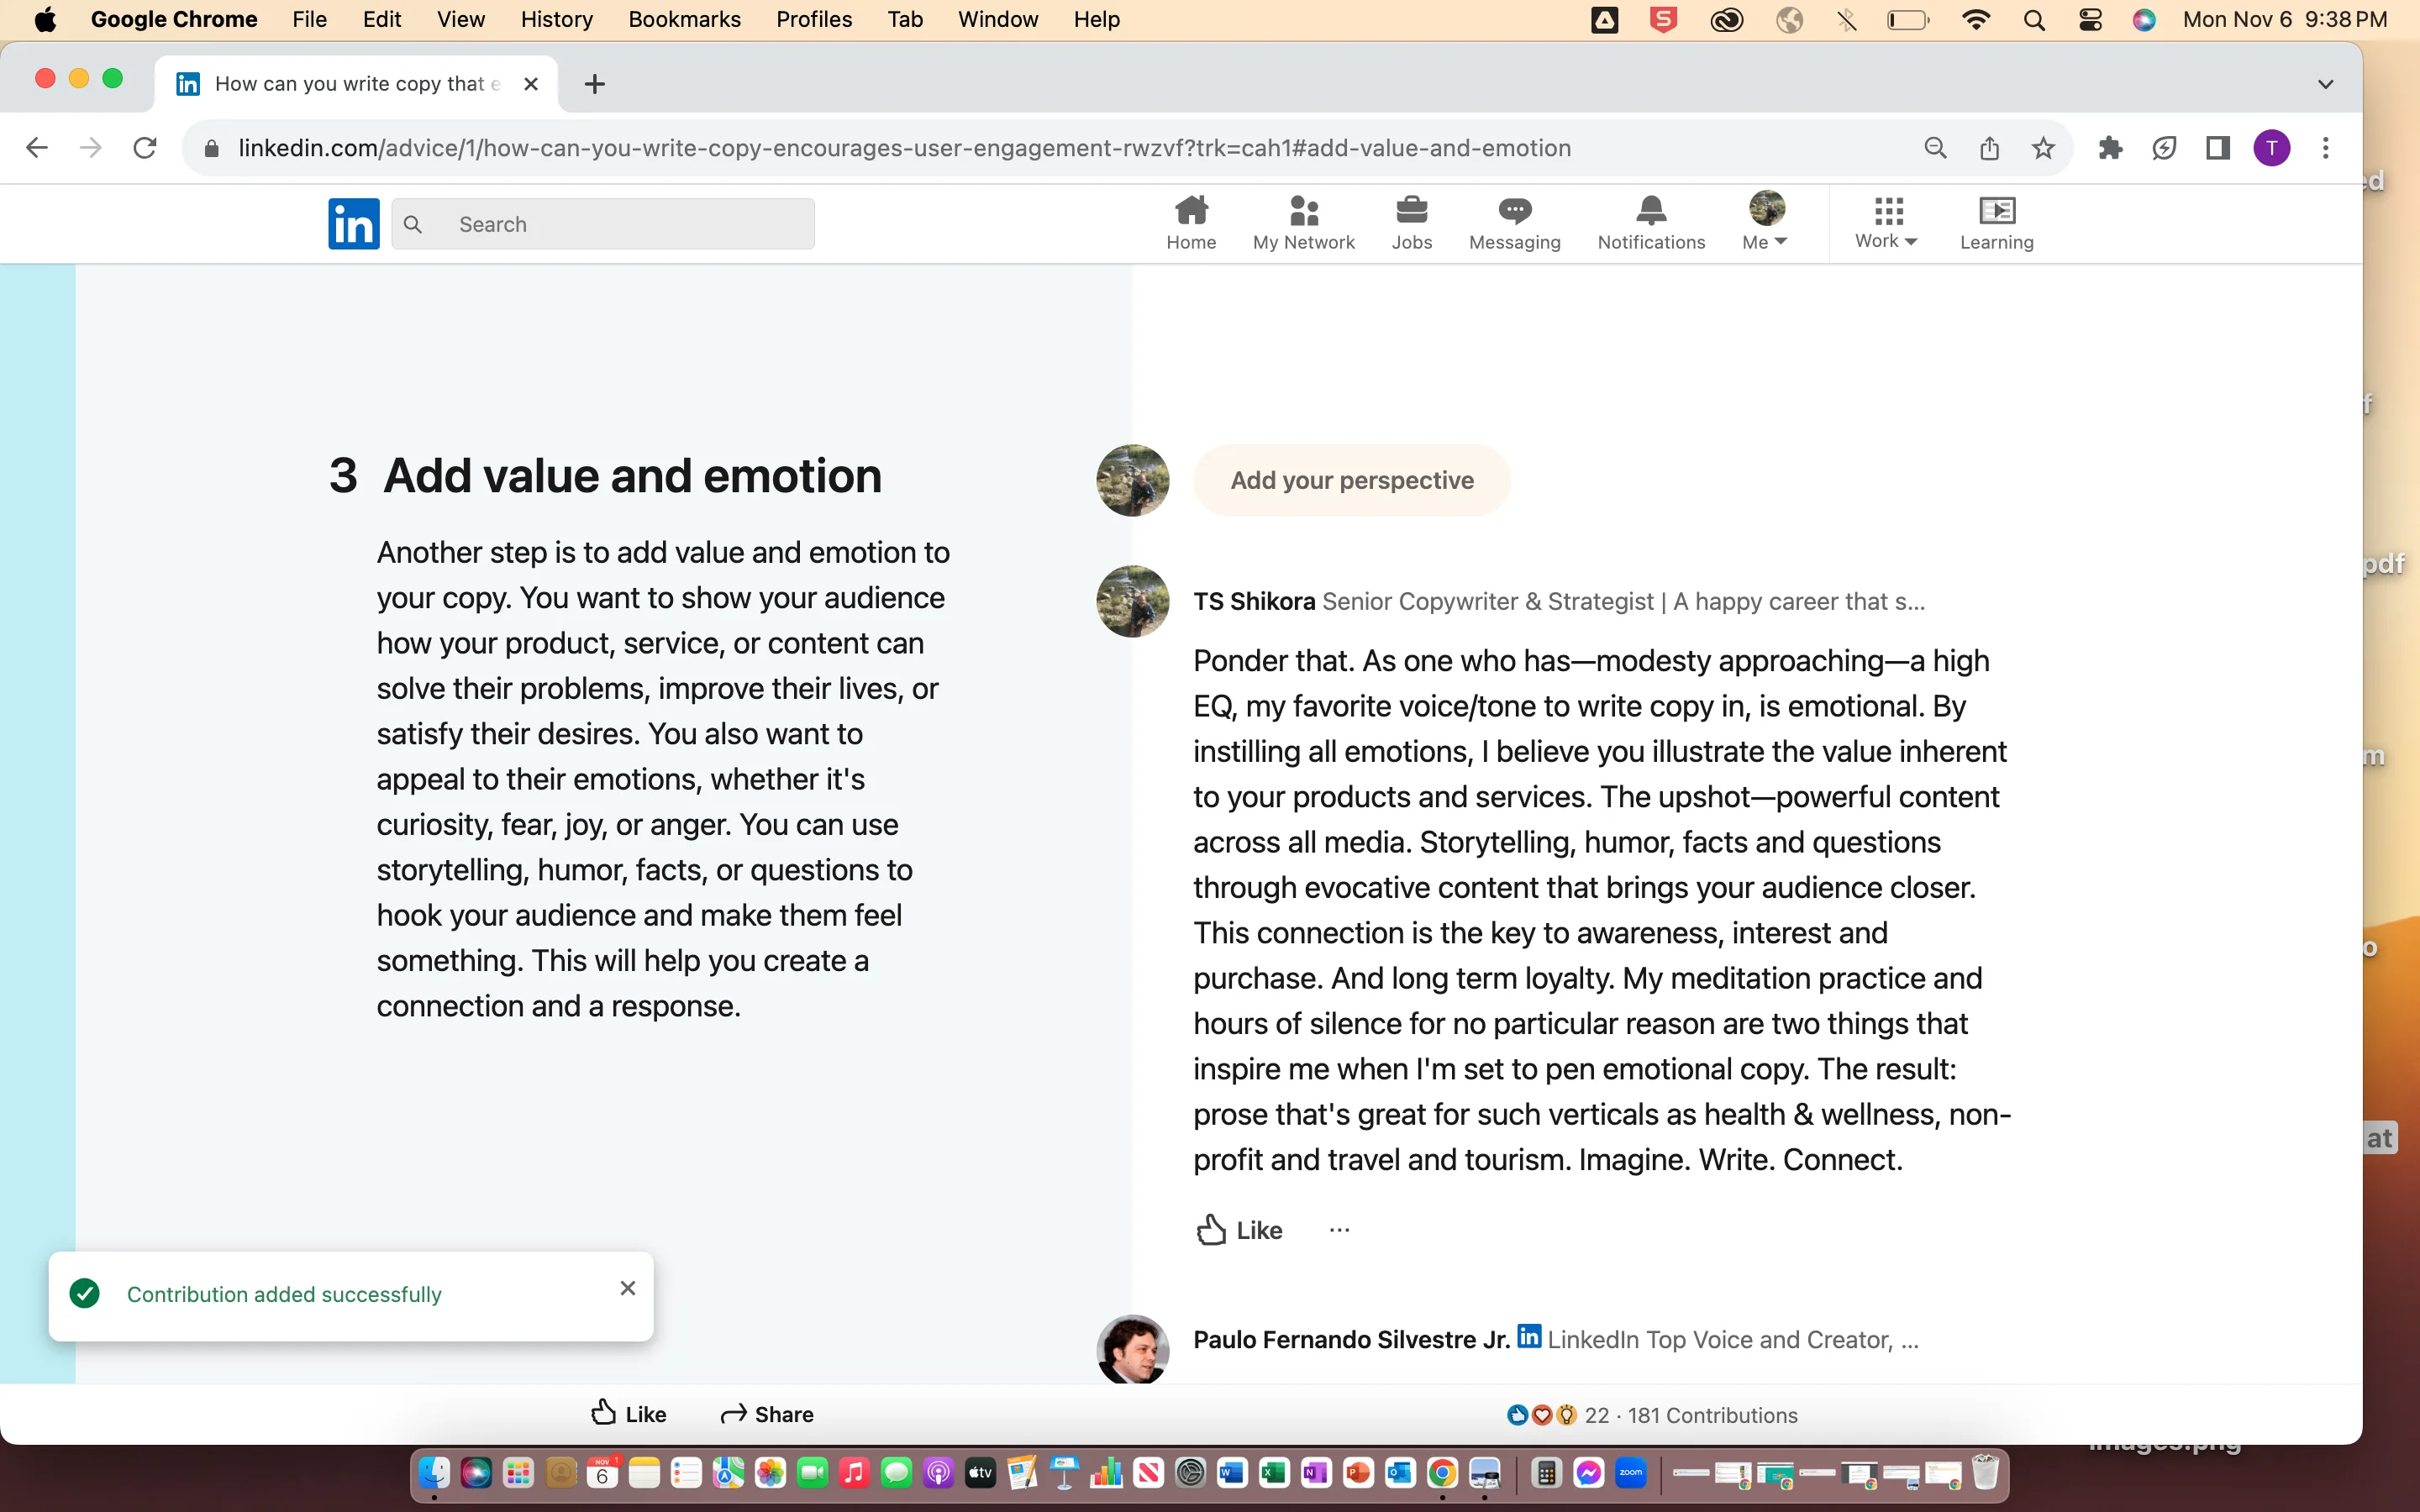Screen dimensions: 2420x1512
Task: Select the LinkedIn article tab
Action: 356,84
